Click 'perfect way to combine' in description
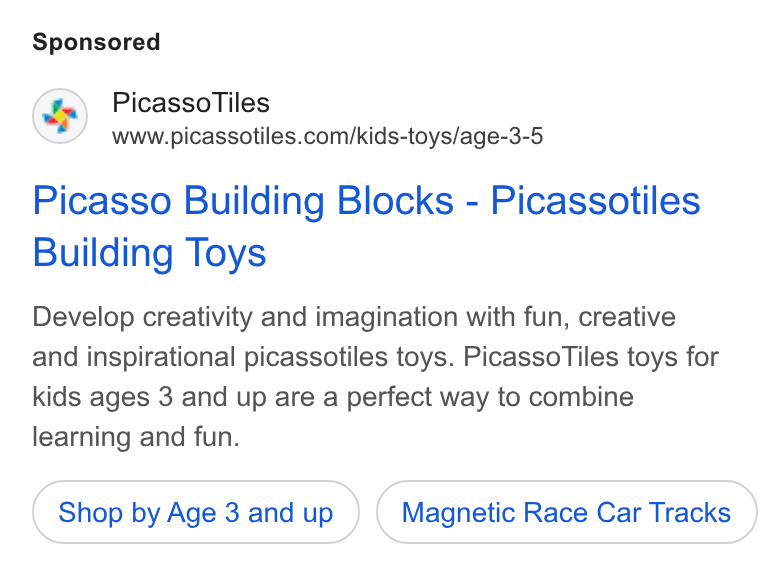The width and height of the screenshot is (760, 576). click(490, 398)
